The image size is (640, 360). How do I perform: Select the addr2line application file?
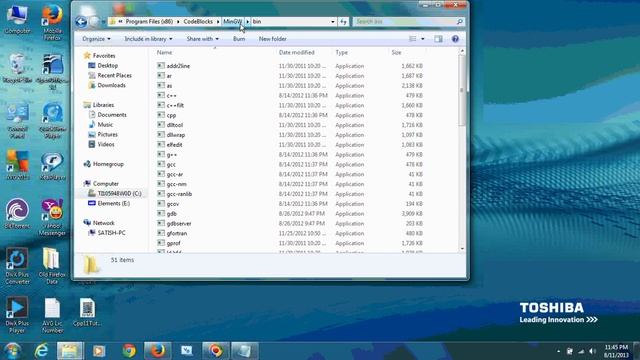(178, 66)
